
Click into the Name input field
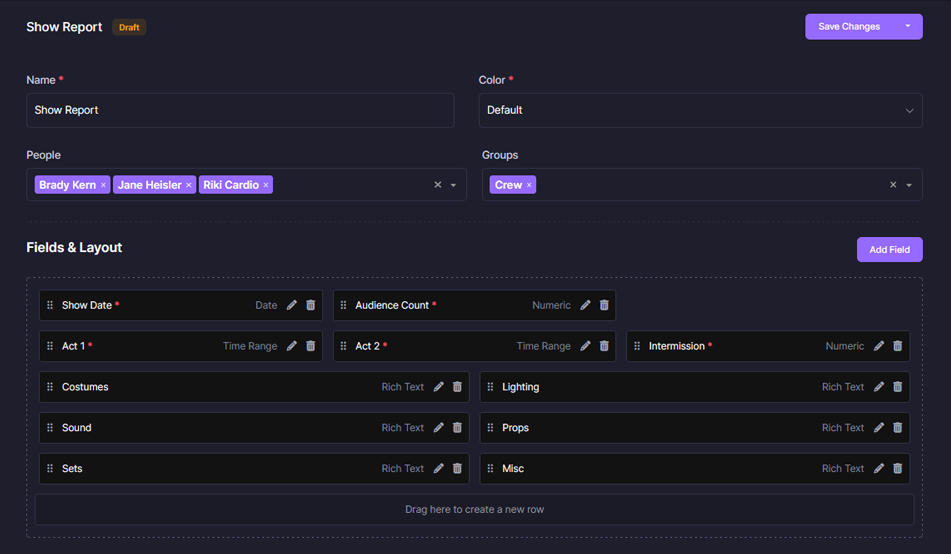(x=240, y=110)
